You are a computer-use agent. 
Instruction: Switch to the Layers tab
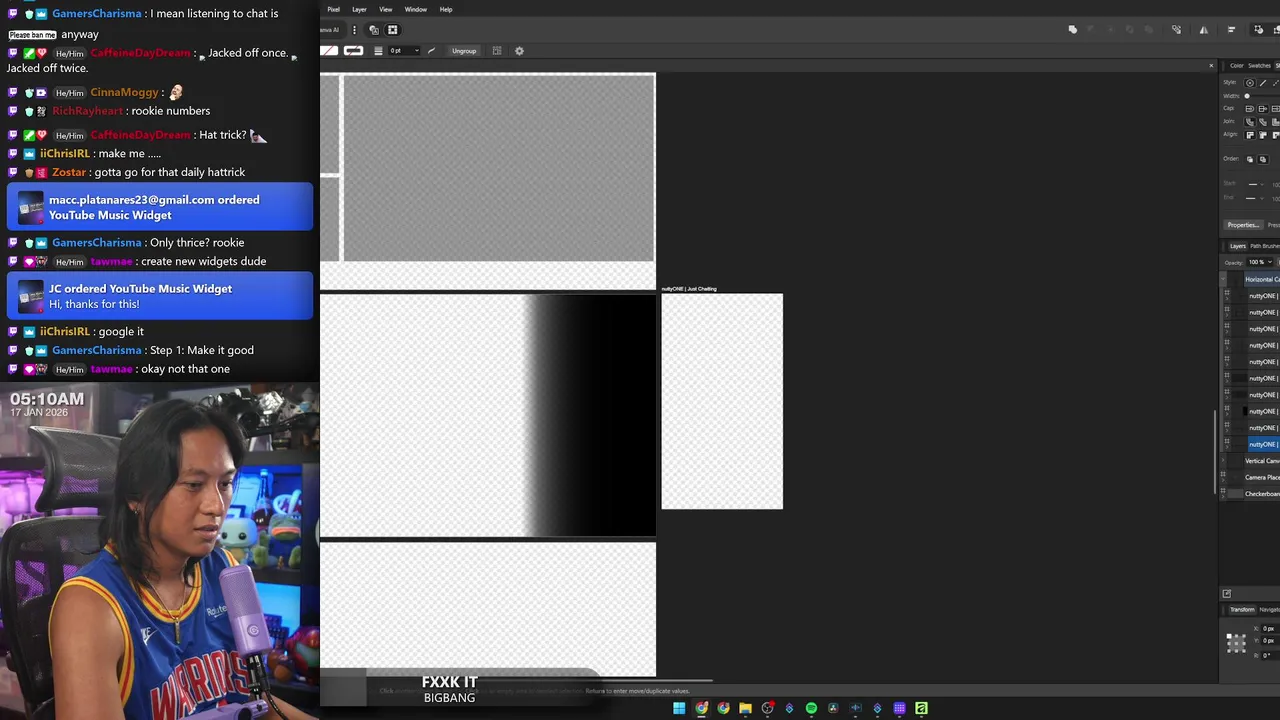[1238, 246]
